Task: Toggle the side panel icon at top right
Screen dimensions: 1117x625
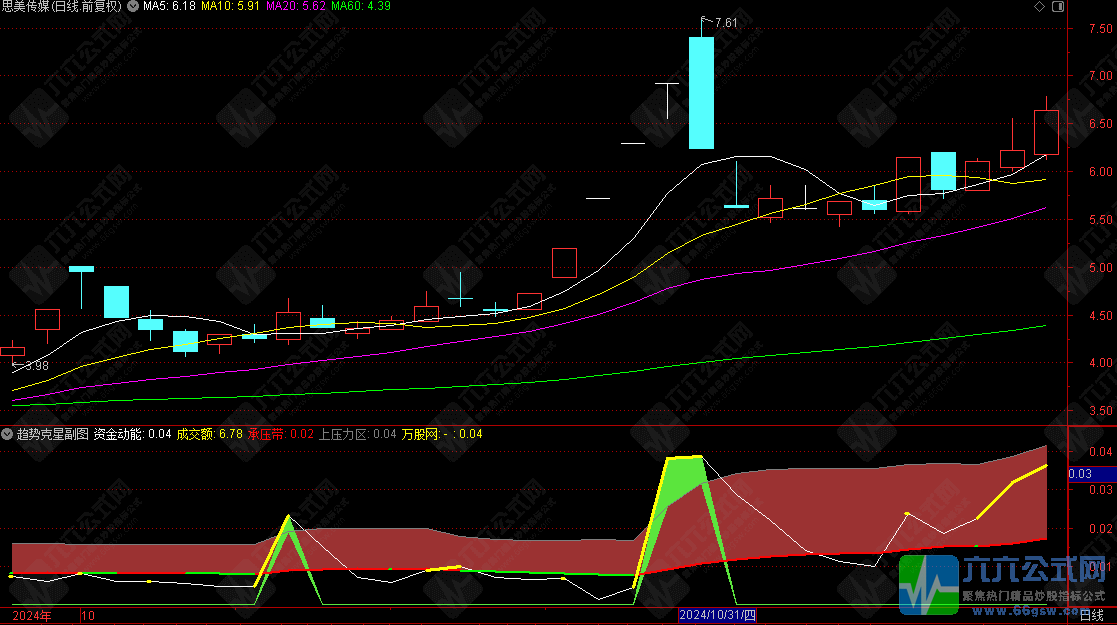Action: (x=1058, y=6)
